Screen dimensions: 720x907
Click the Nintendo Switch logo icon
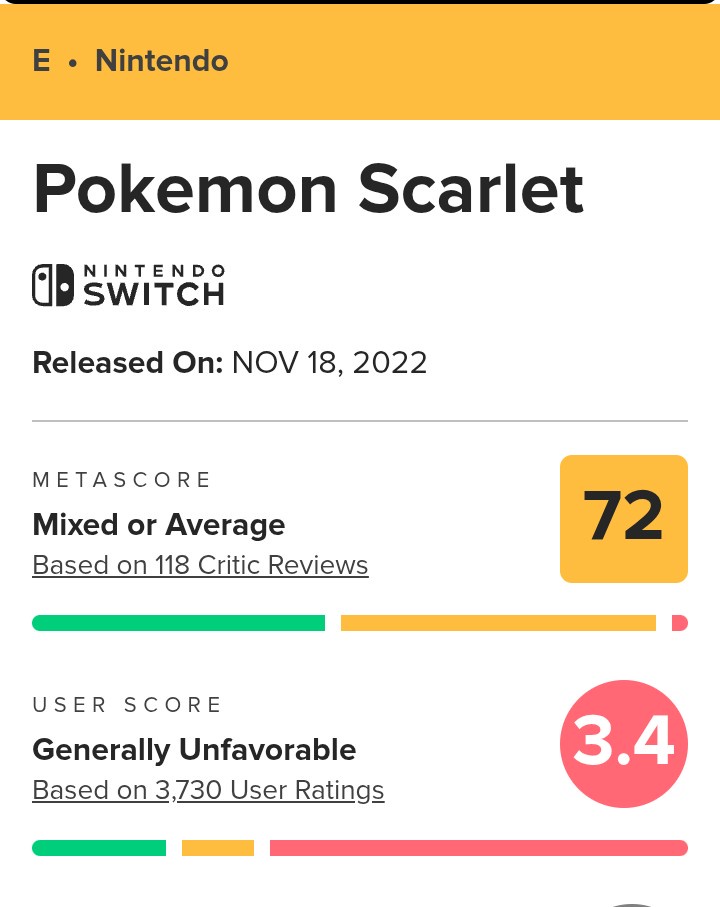(x=128, y=285)
